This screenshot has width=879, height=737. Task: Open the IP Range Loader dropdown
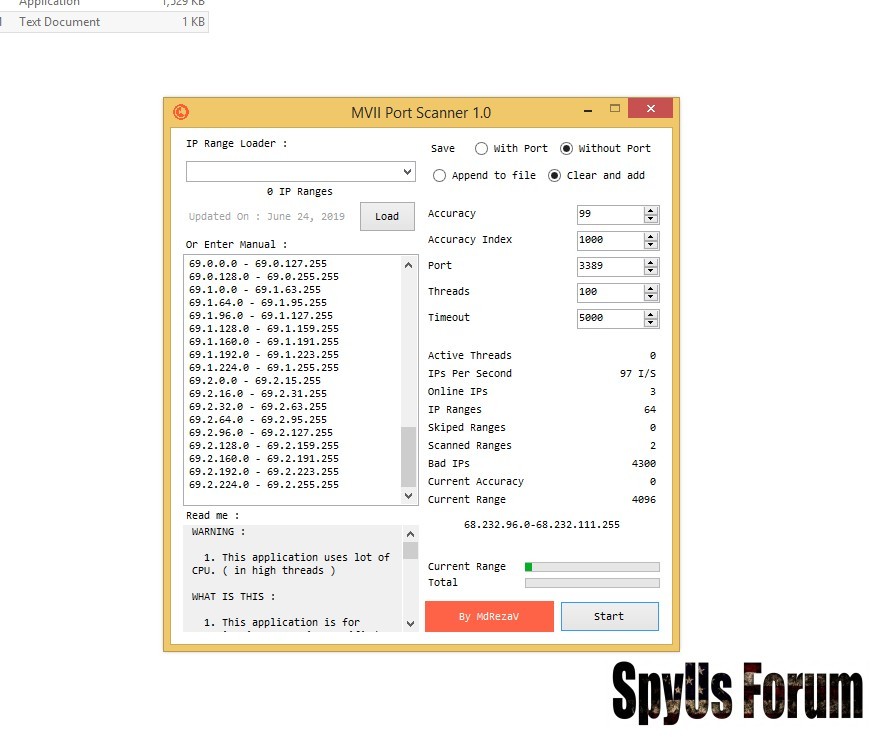pyautogui.click(x=406, y=172)
